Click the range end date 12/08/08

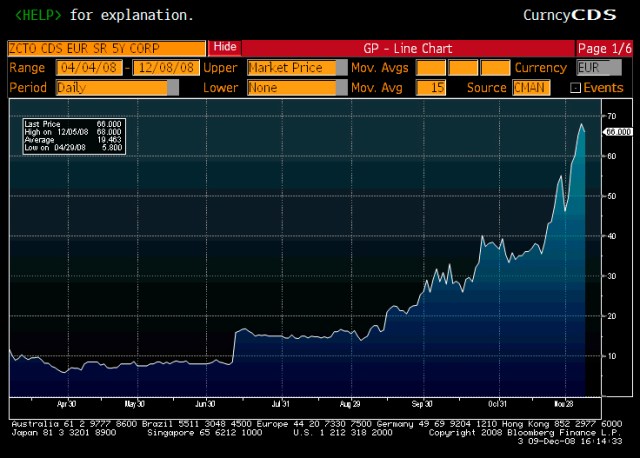166,68
